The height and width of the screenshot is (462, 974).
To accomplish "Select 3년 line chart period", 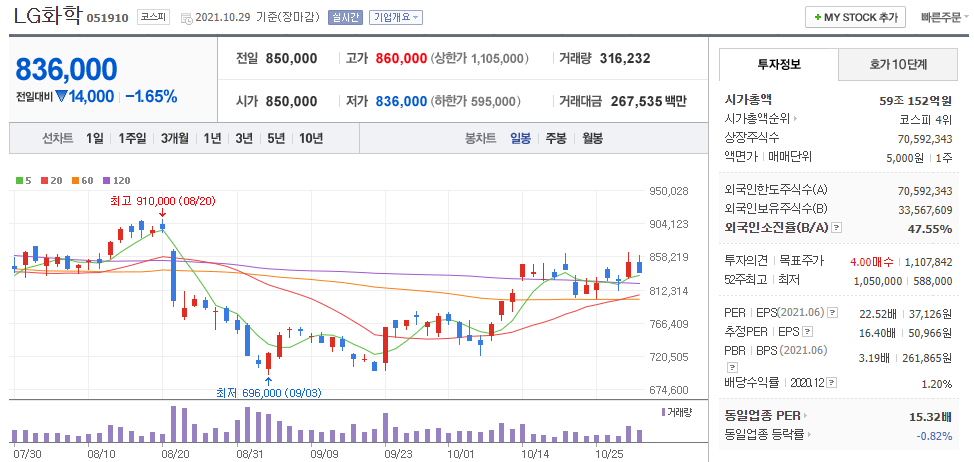I will click(x=244, y=138).
